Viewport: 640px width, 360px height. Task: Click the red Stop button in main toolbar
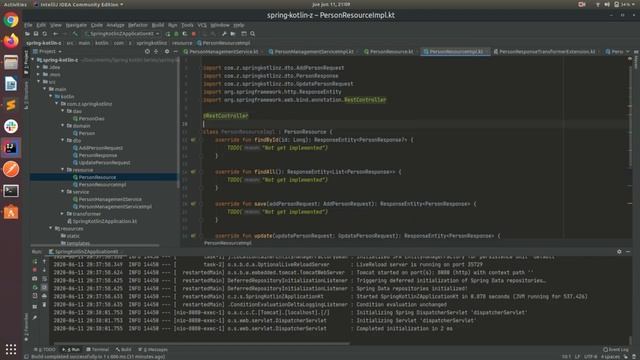194,34
